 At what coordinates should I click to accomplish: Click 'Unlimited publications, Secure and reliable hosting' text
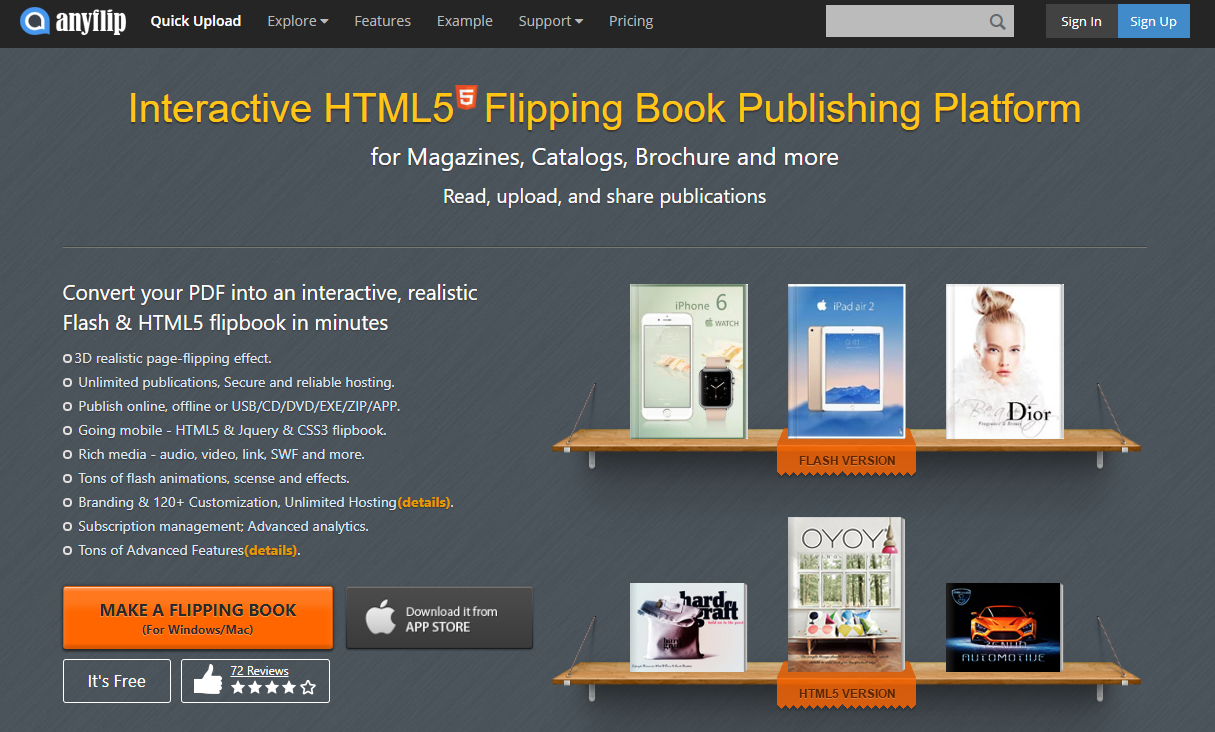[x=234, y=382]
